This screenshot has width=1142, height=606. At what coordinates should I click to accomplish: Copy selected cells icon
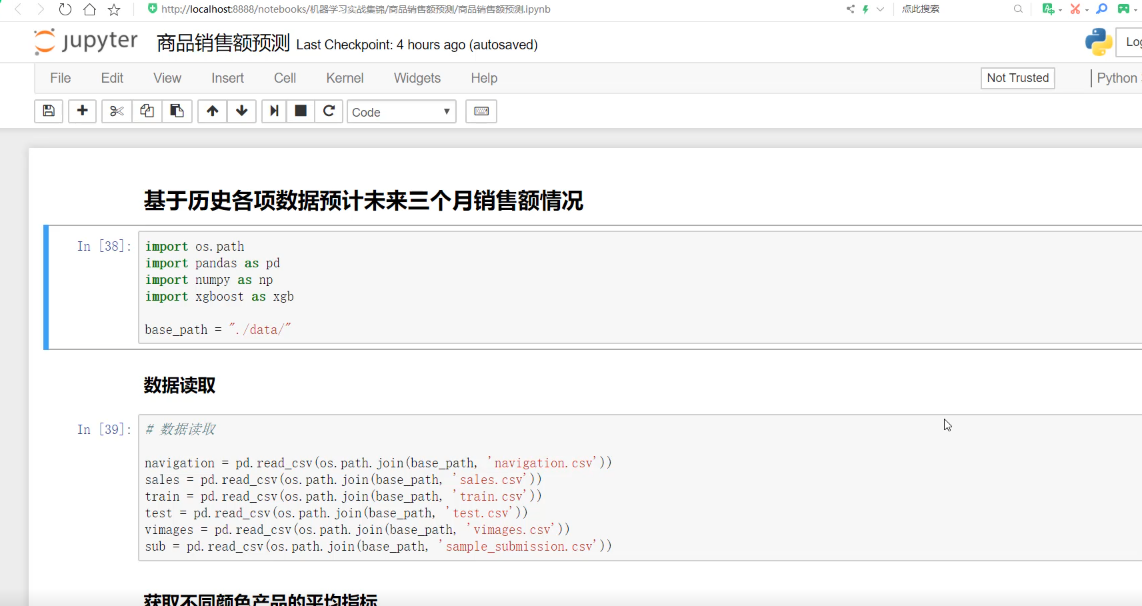[147, 111]
